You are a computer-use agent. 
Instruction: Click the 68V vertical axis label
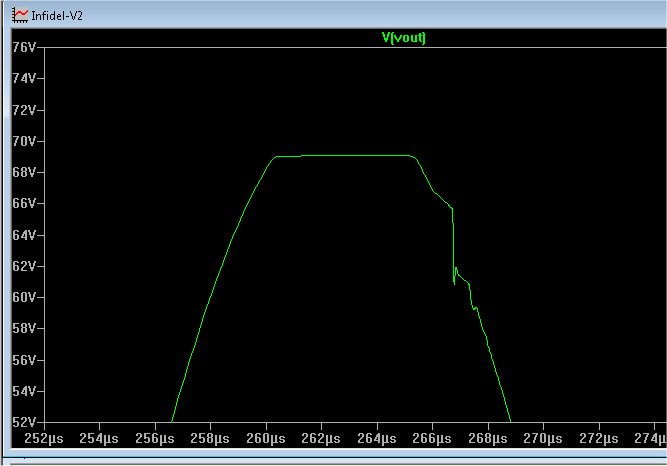(24, 172)
